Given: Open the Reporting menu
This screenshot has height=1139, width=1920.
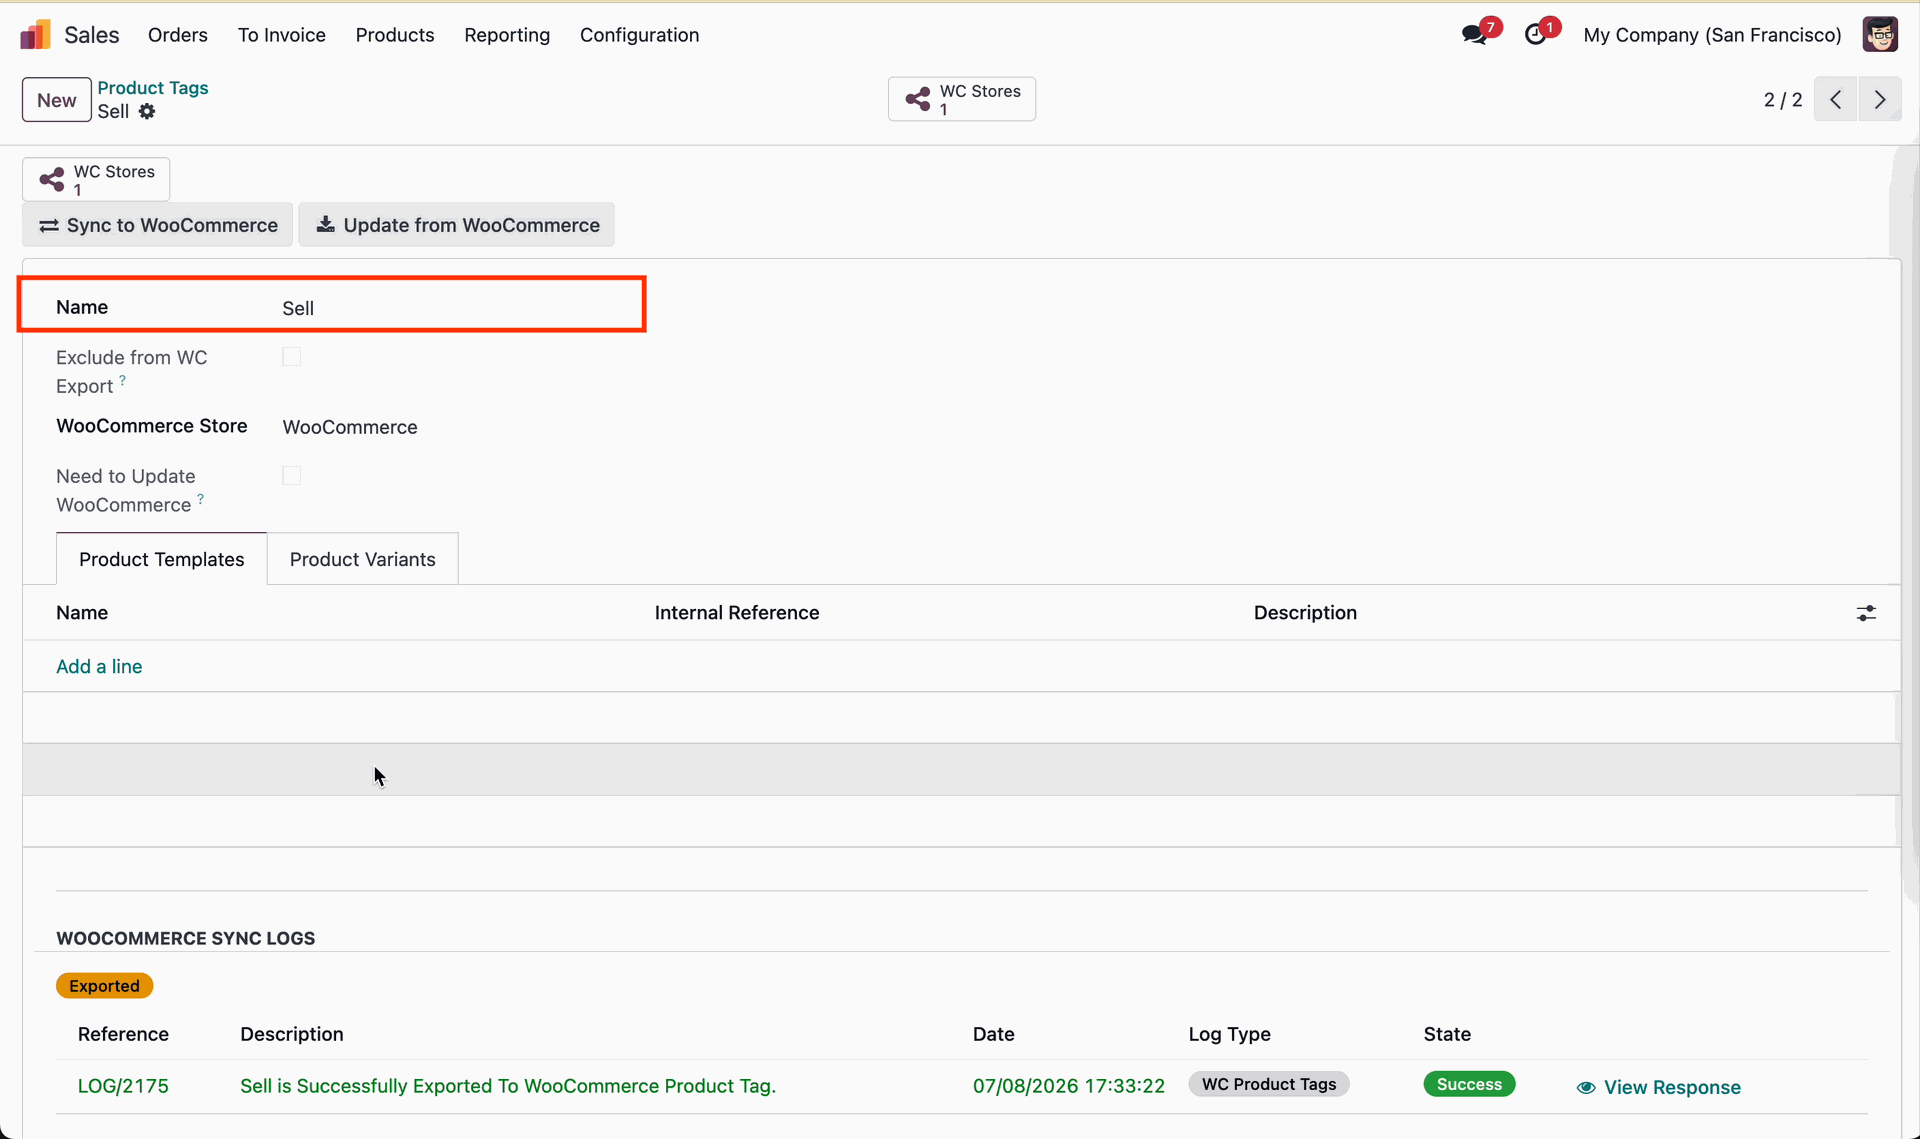Looking at the screenshot, I should [507, 35].
